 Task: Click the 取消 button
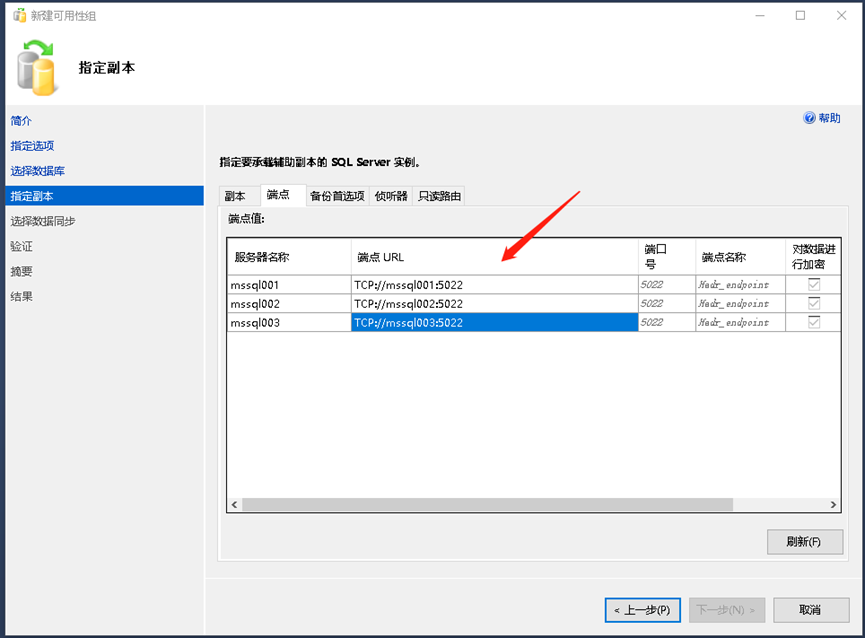point(810,610)
